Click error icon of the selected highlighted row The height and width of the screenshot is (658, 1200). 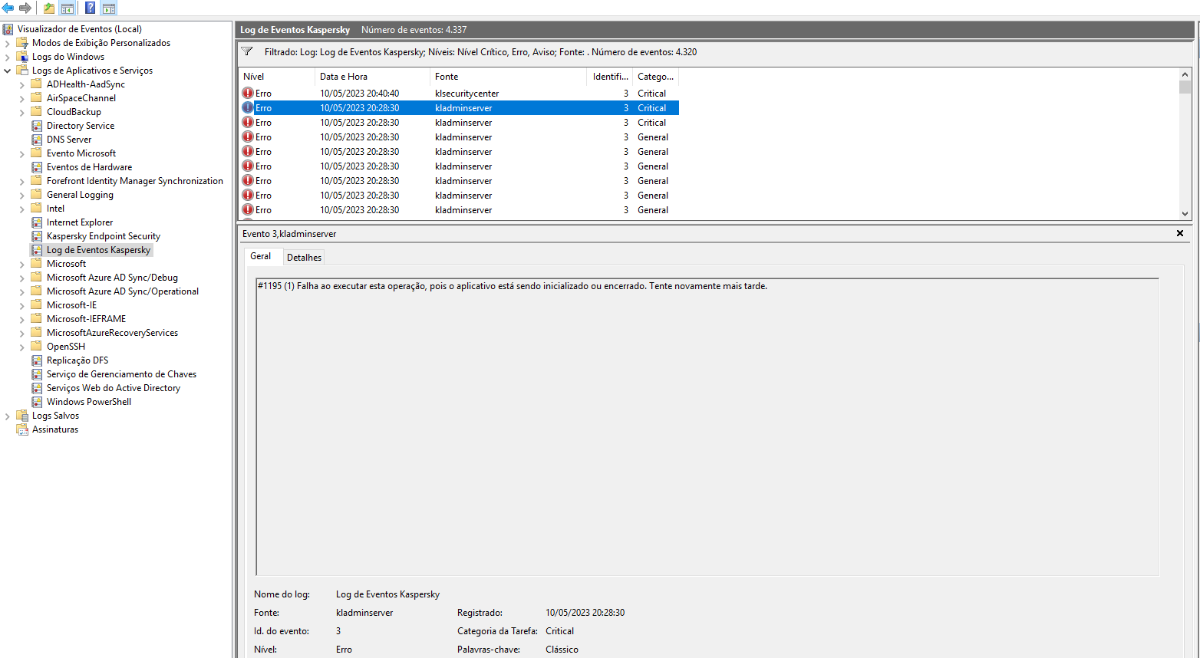pos(248,108)
